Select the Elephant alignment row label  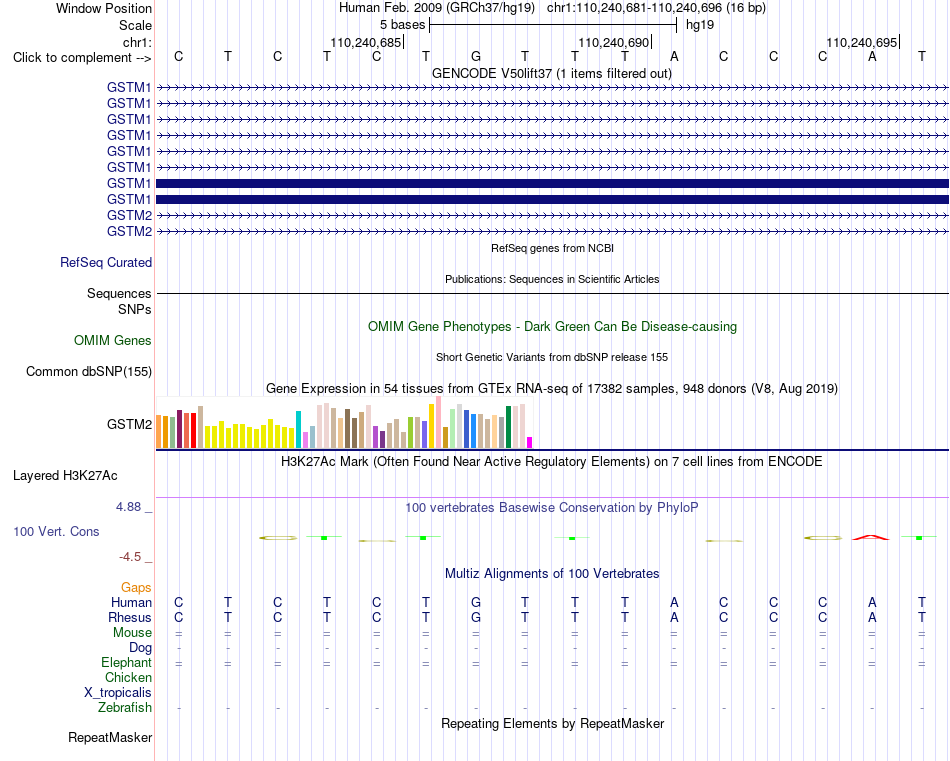tap(126, 662)
